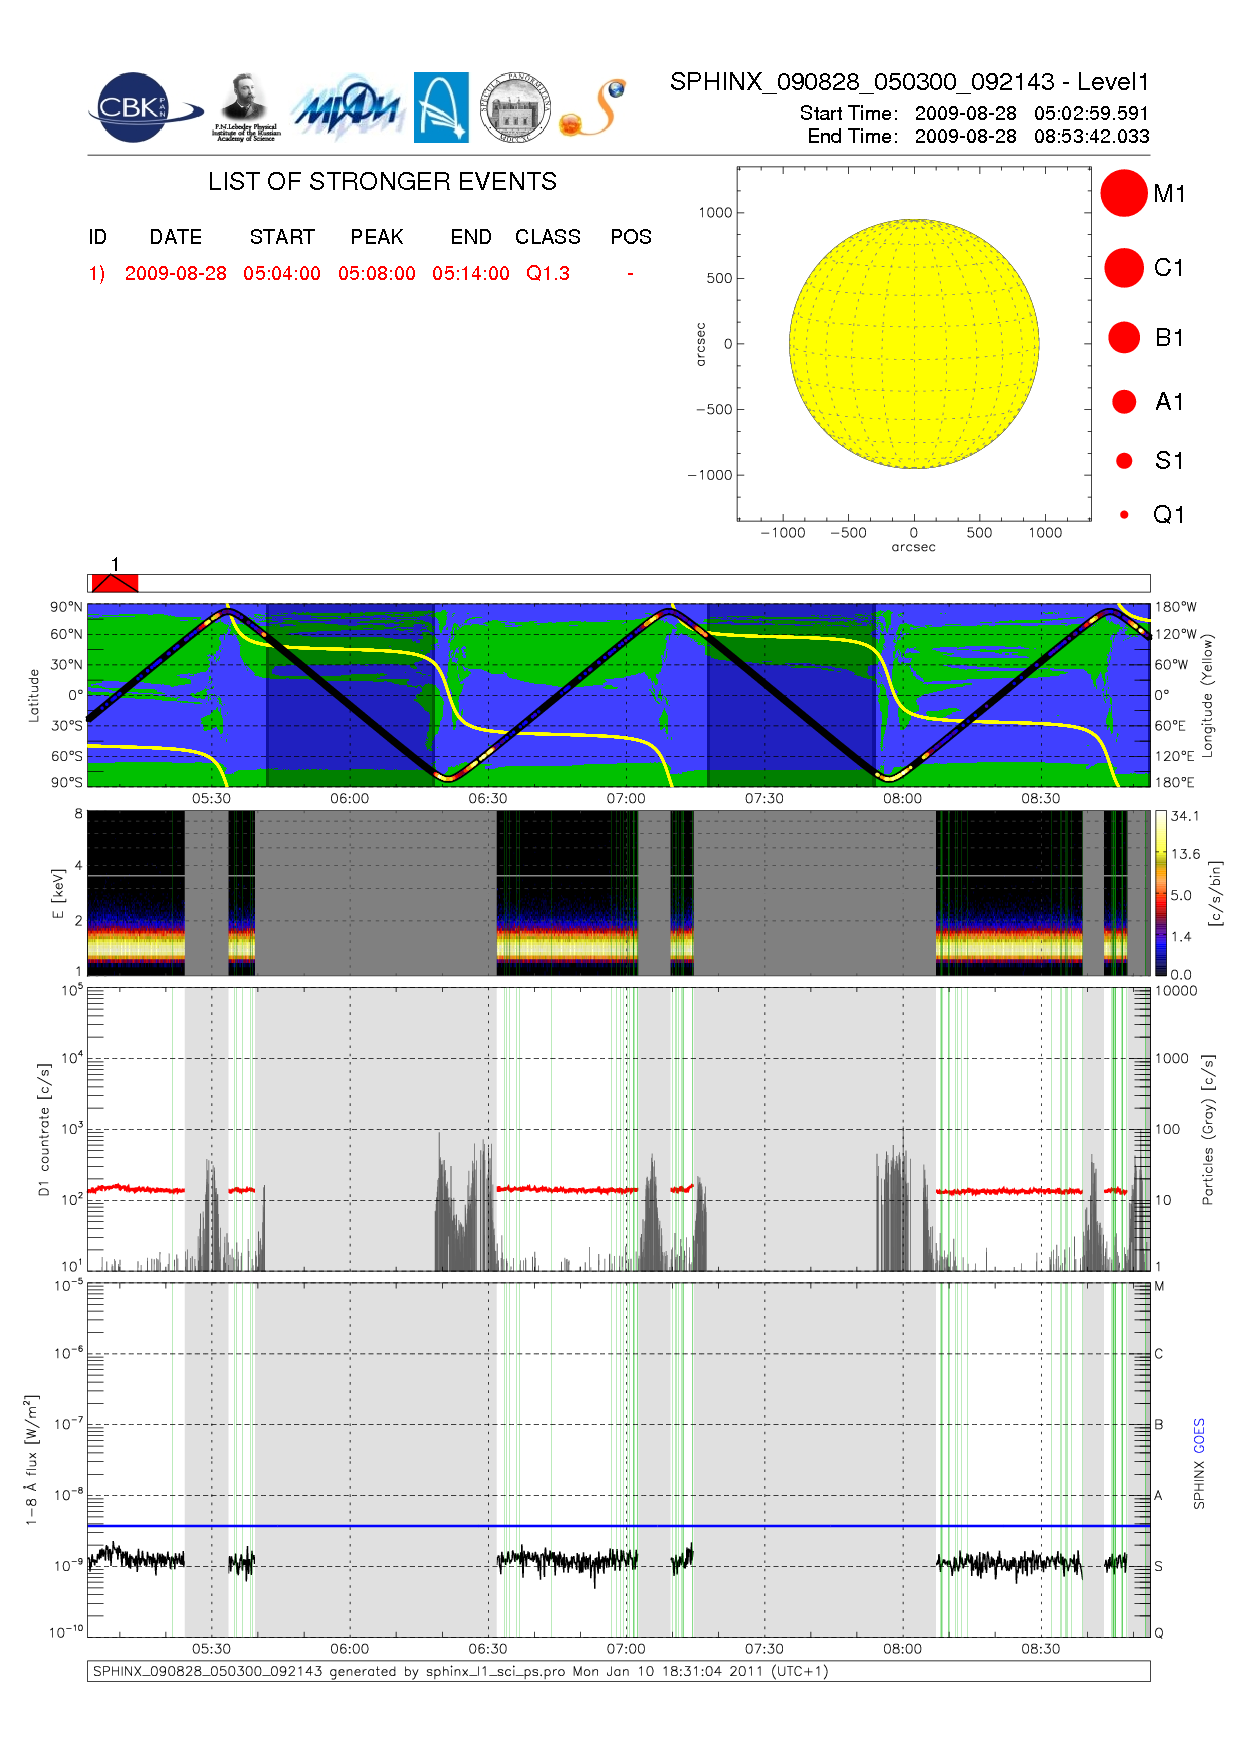The width and height of the screenshot is (1240, 1754).
Task: Click the C1 red circle legend marker
Action: pyautogui.click(x=1123, y=268)
